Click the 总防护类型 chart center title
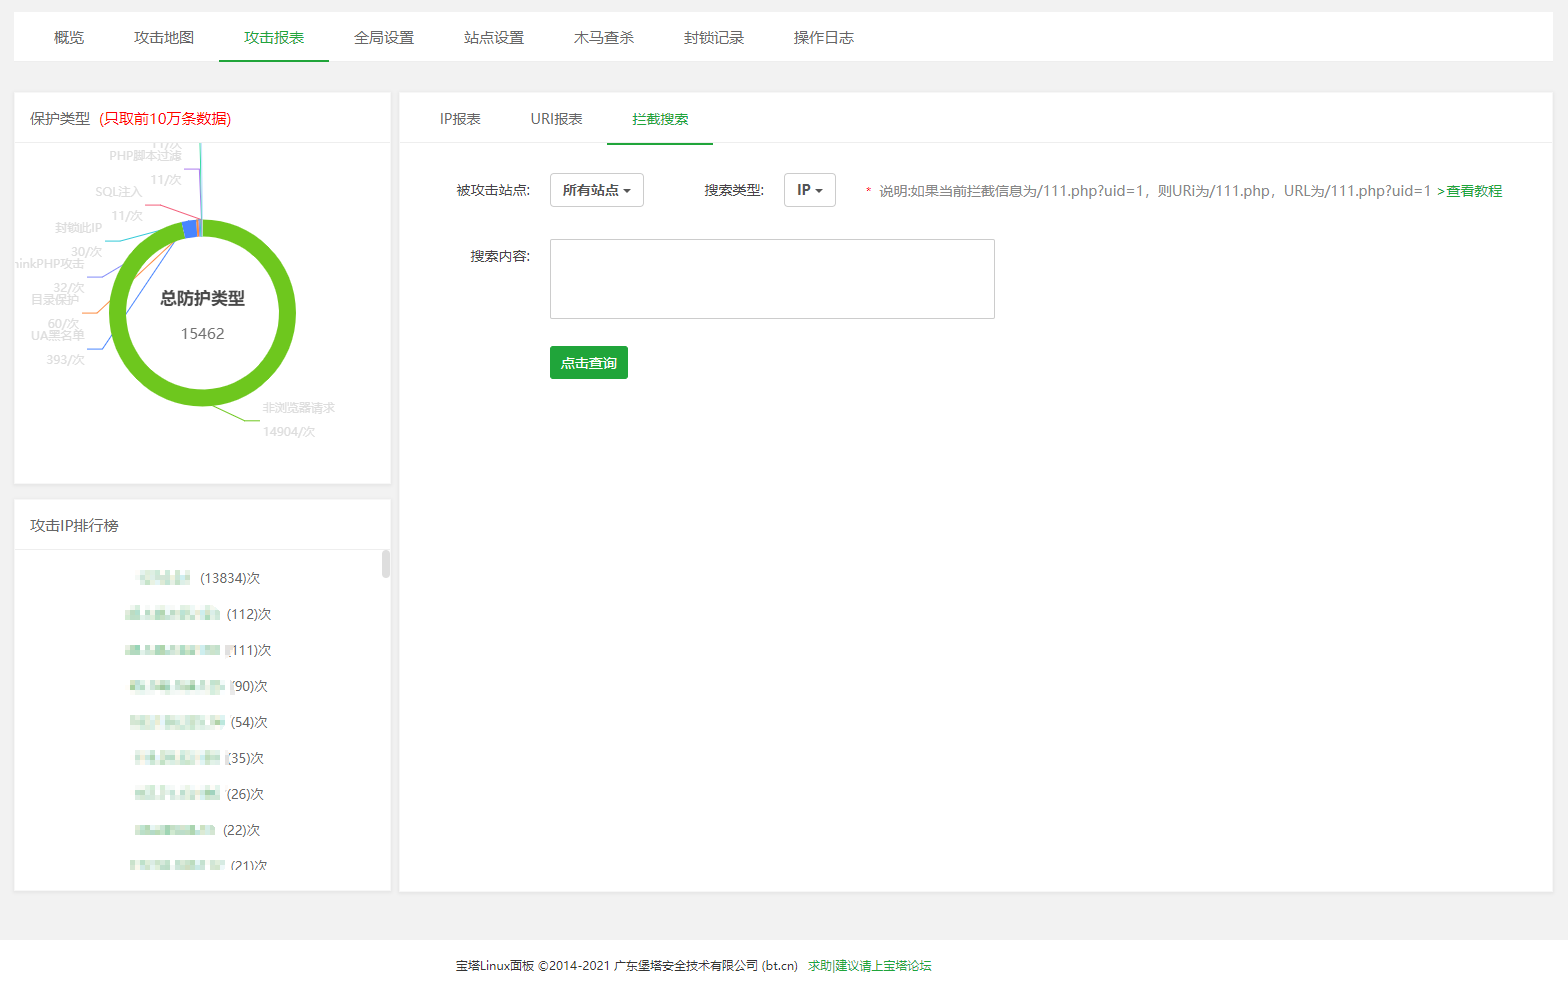 click(202, 298)
